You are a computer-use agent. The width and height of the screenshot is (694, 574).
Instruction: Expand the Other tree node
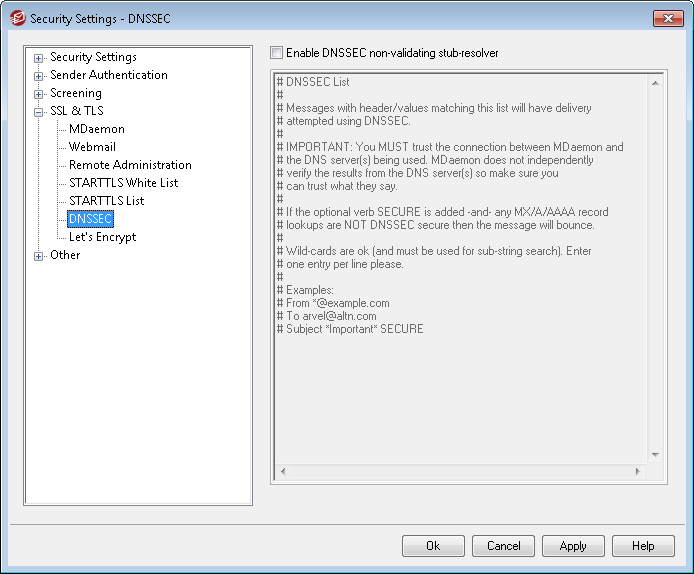(x=39, y=256)
